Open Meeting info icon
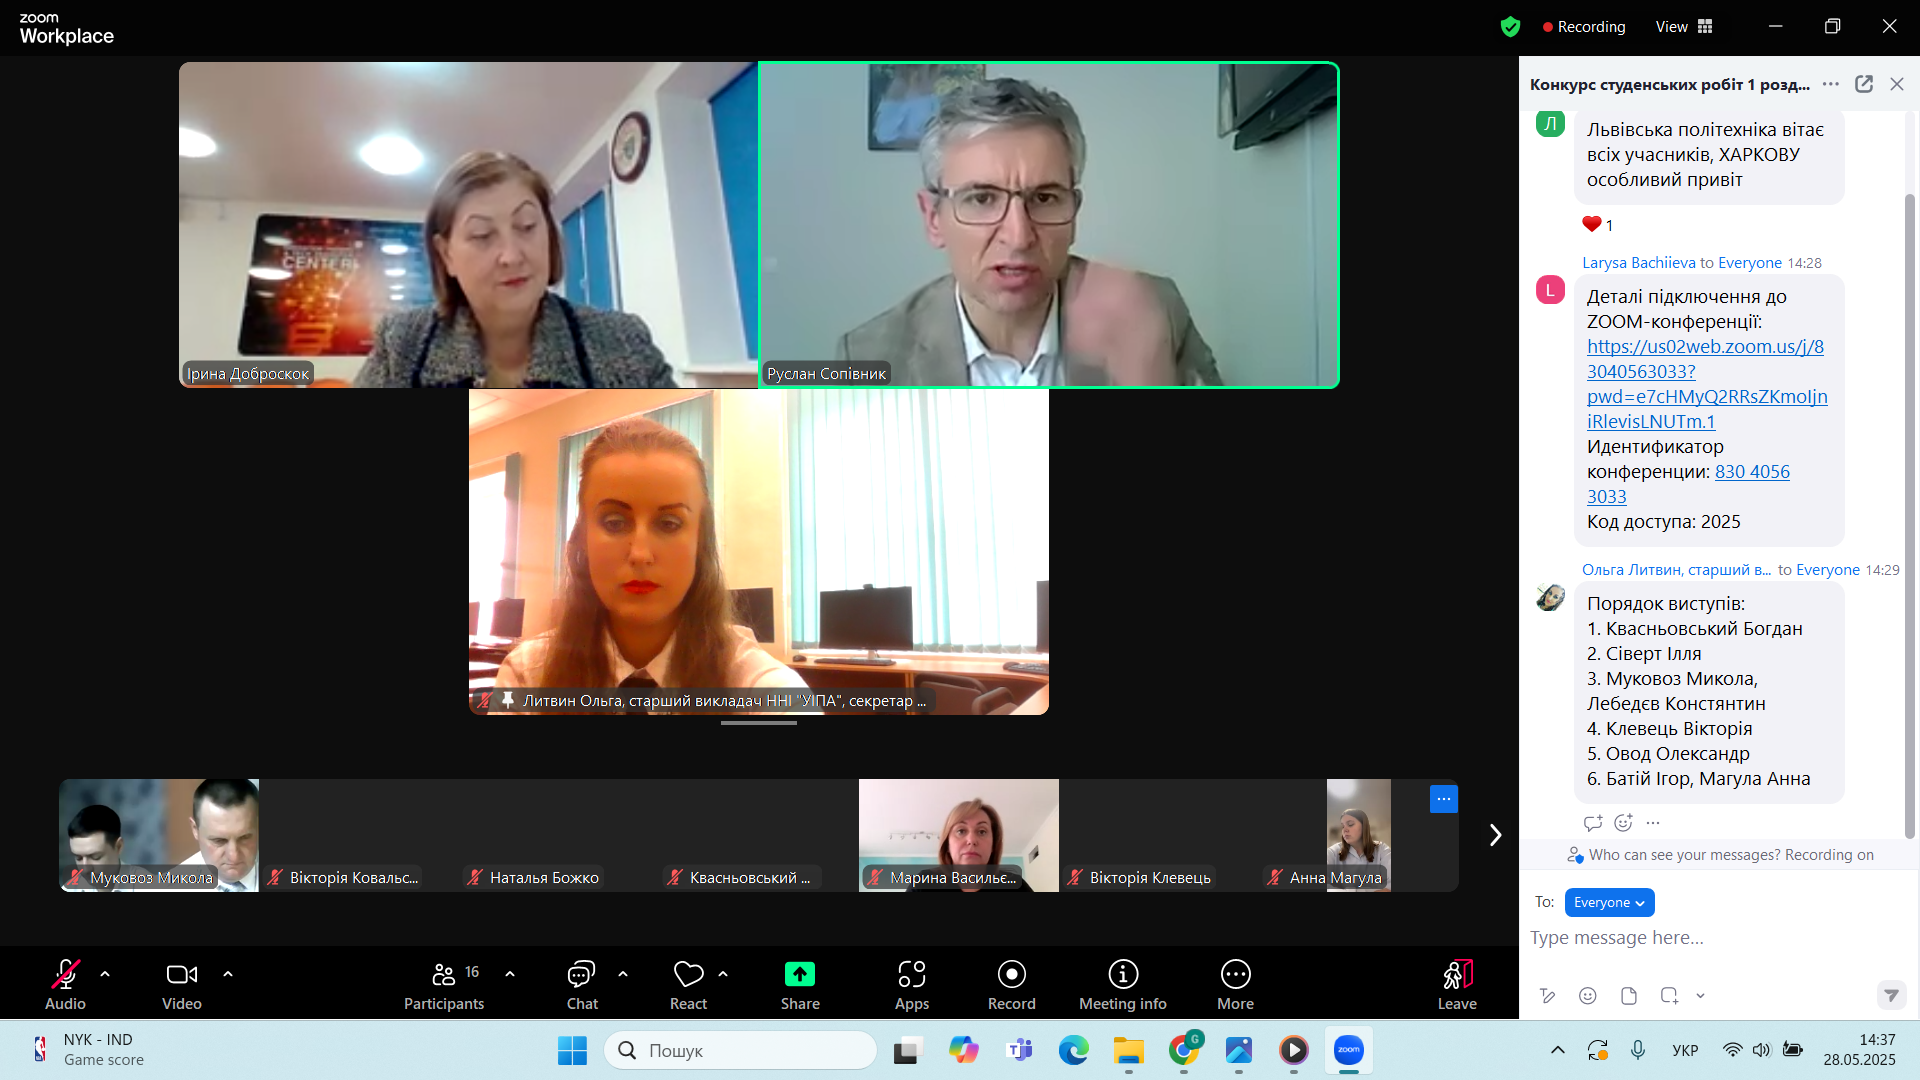Image resolution: width=1920 pixels, height=1080 pixels. pos(1122,985)
